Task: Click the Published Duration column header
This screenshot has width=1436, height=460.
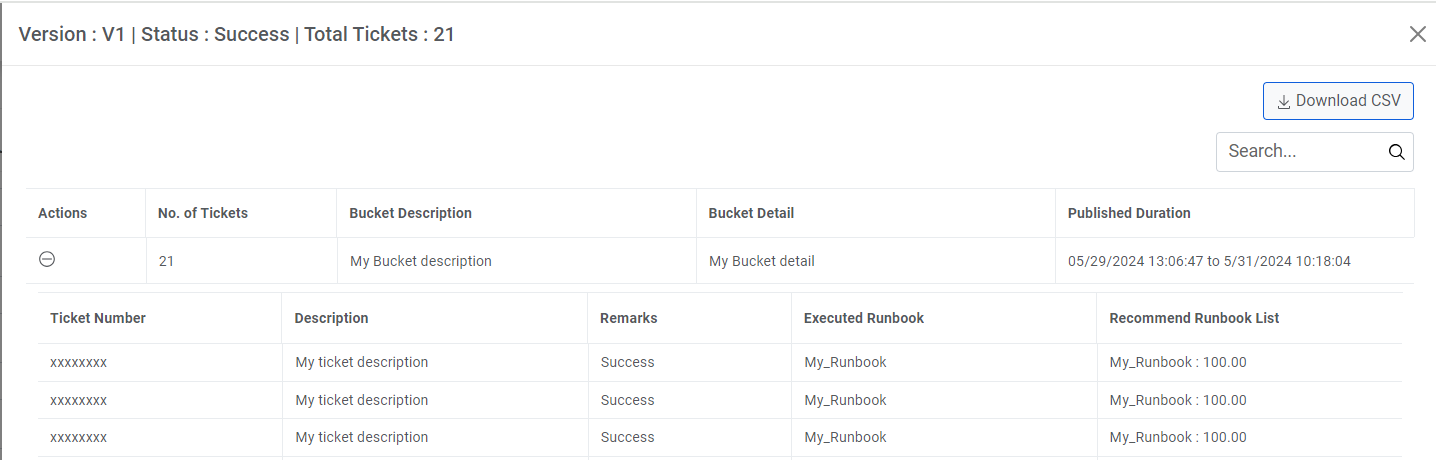Action: point(1129,213)
